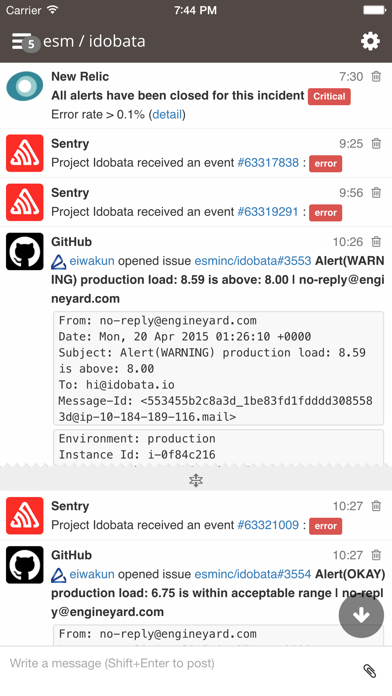Tap the error label on event #63319291

pos(325,213)
